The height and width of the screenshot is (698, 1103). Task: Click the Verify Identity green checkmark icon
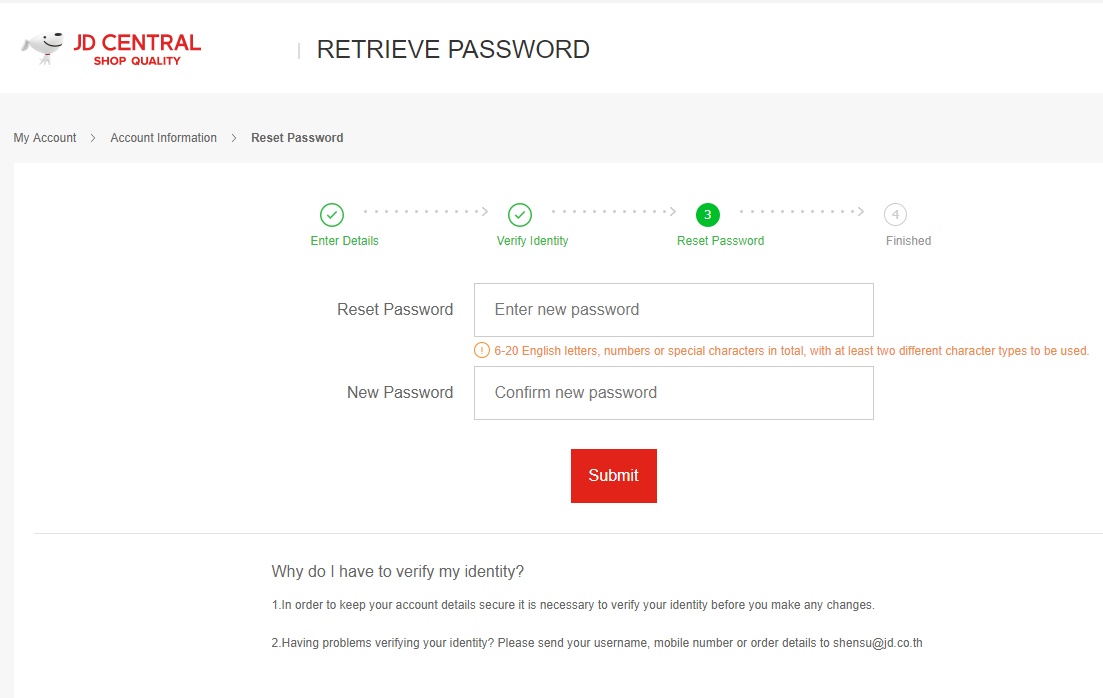click(x=520, y=215)
